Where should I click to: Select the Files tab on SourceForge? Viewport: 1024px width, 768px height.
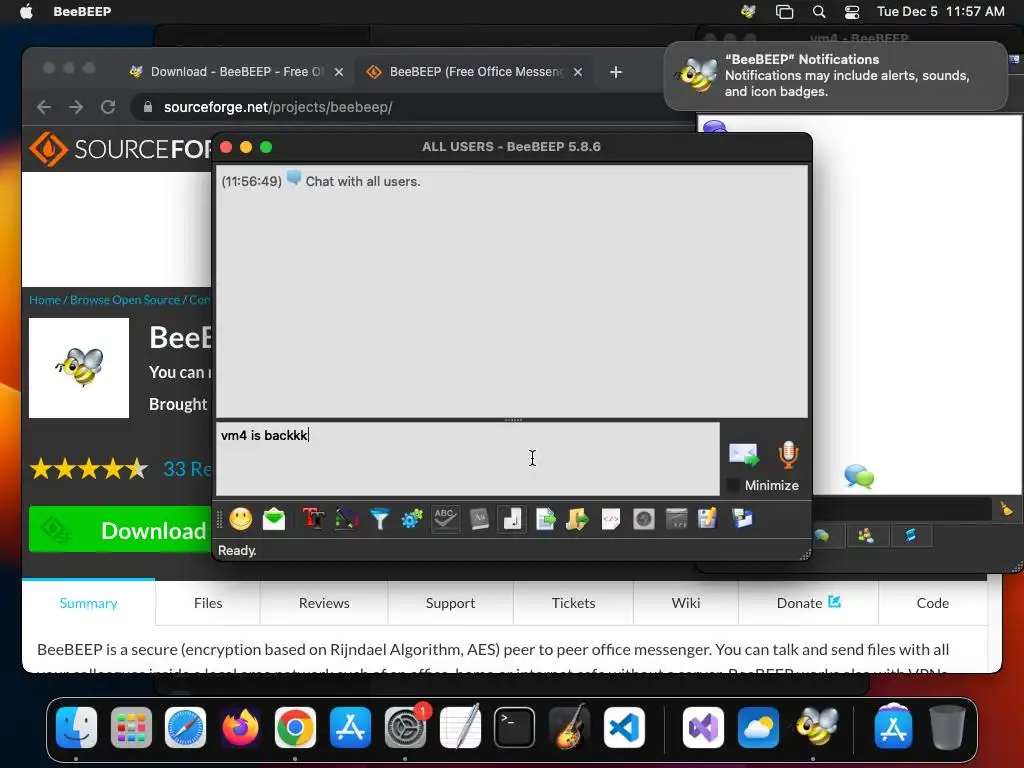[x=208, y=603]
